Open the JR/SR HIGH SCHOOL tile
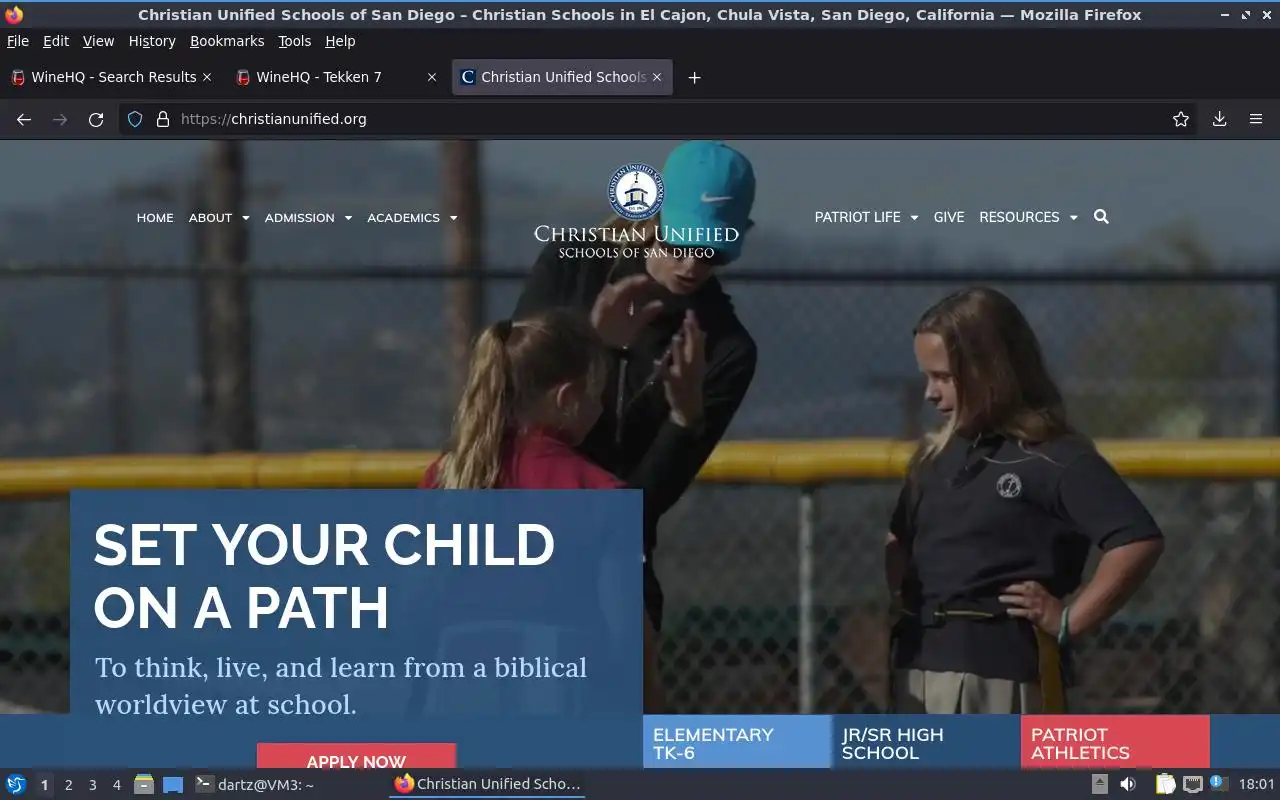The height and width of the screenshot is (800, 1280). coord(926,742)
